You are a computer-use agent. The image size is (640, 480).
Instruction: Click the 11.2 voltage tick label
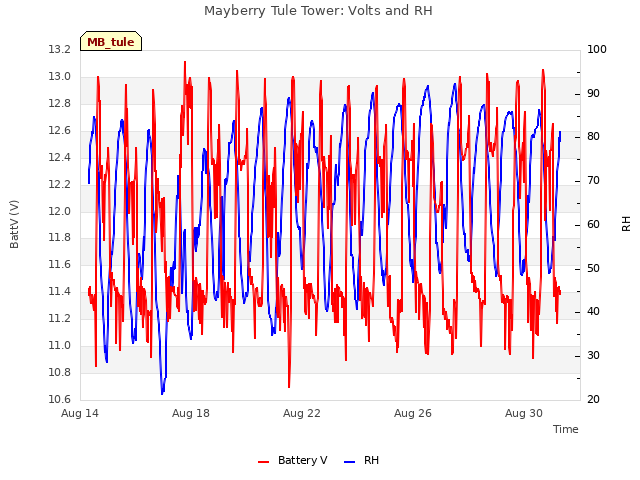coord(60,318)
